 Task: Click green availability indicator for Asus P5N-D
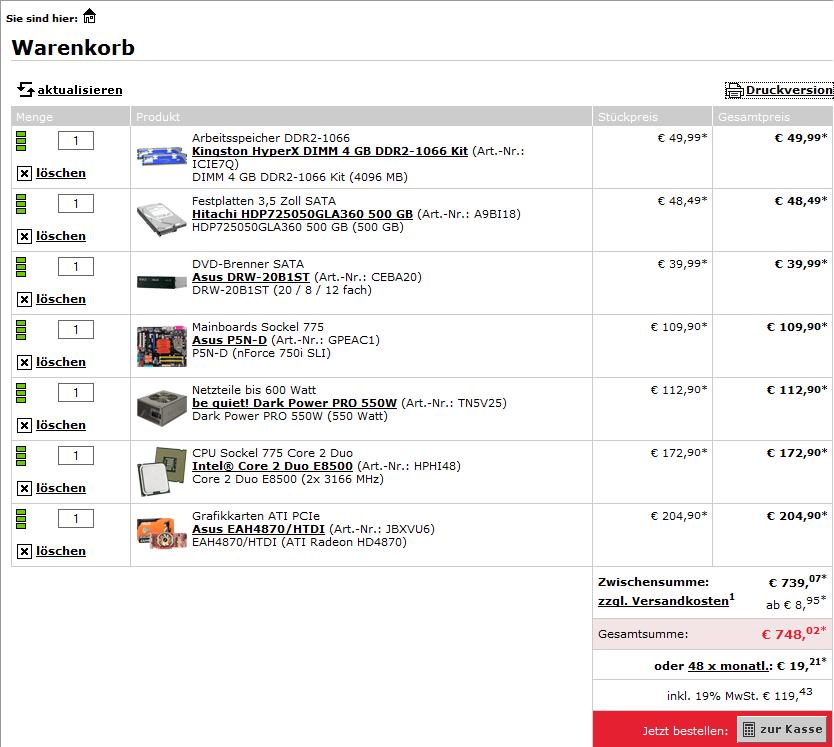click(21, 330)
